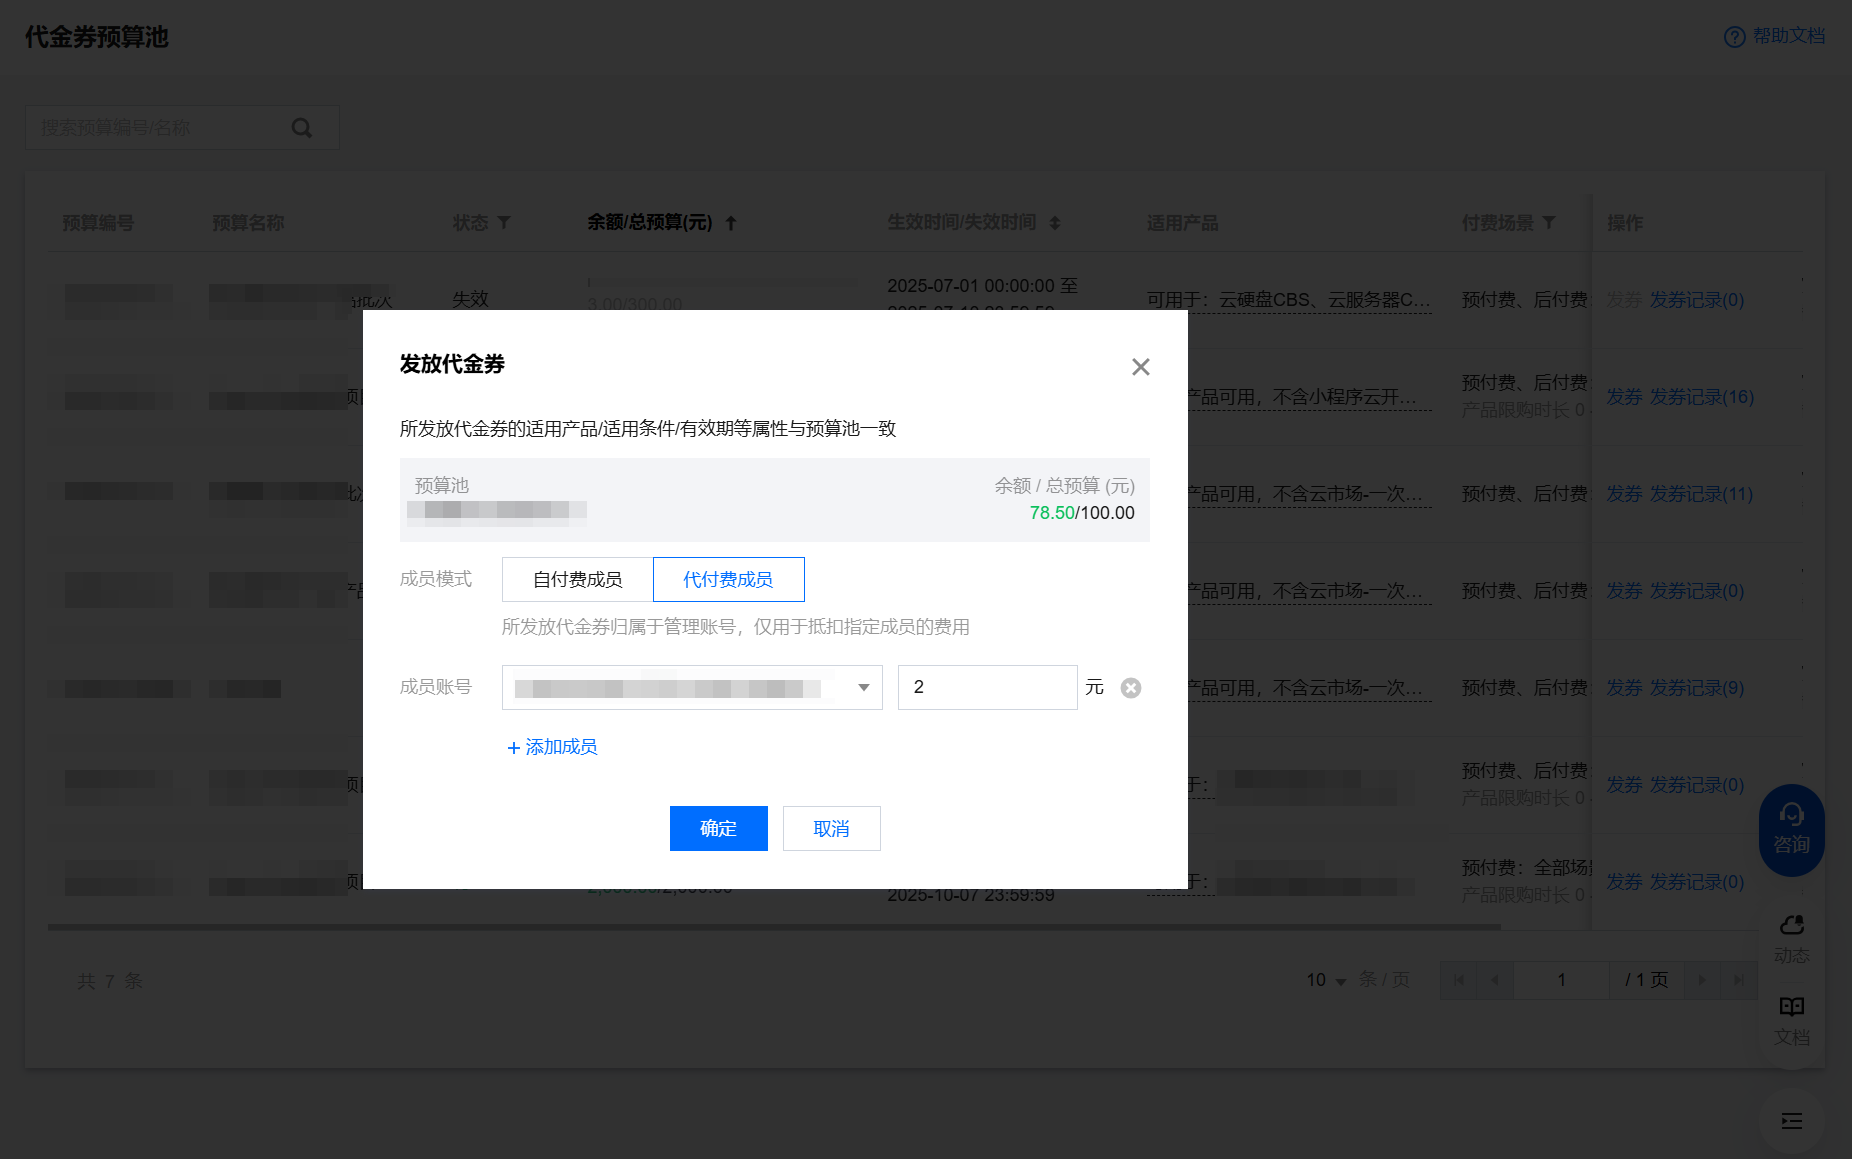1852x1159 pixels.
Task: Open 帮助文档 help icon link
Action: [1734, 37]
